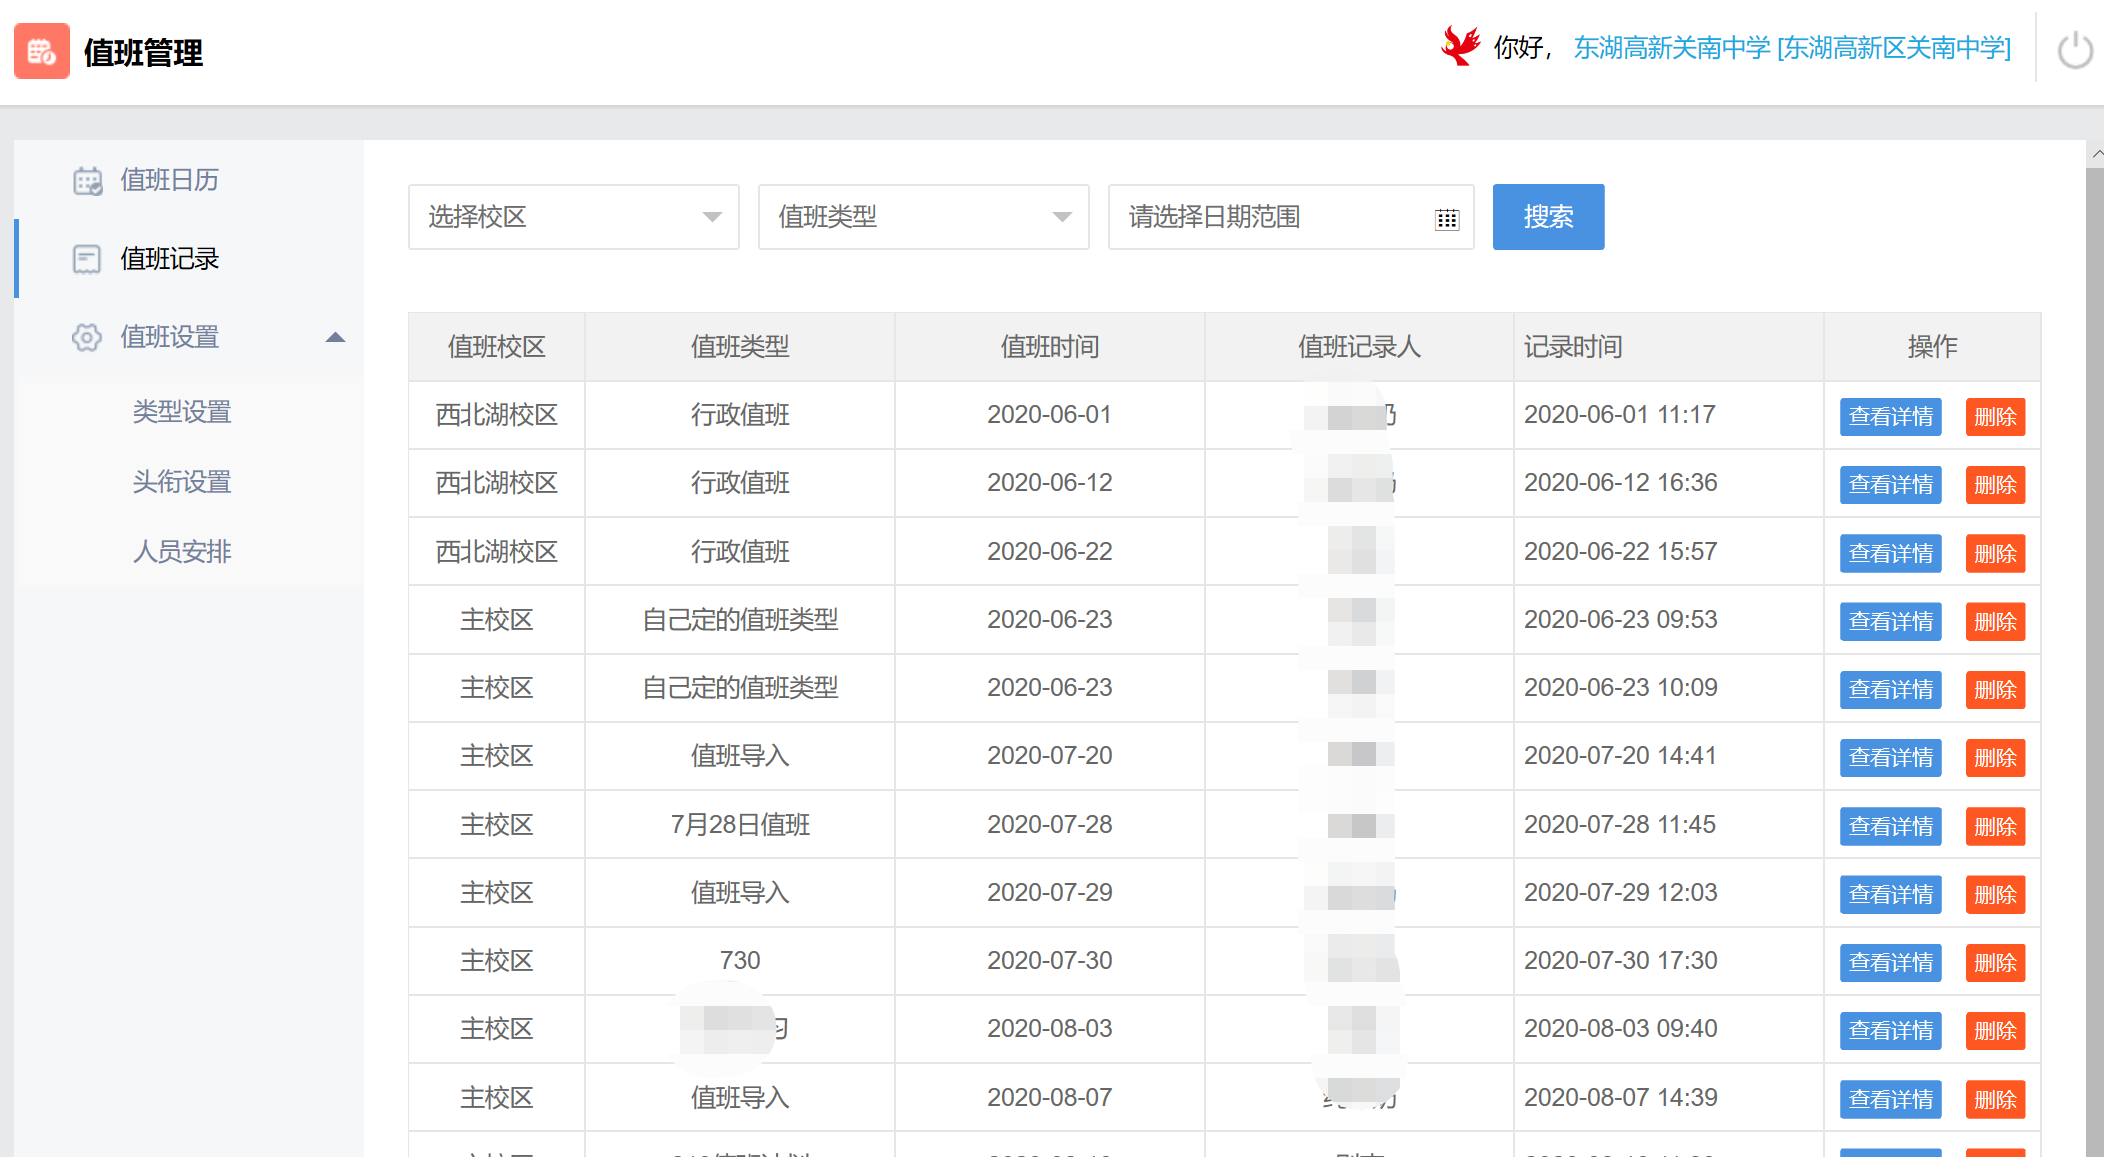The height and width of the screenshot is (1157, 2104).
Task: Click the red bird school logo
Action: pyautogui.click(x=1460, y=47)
